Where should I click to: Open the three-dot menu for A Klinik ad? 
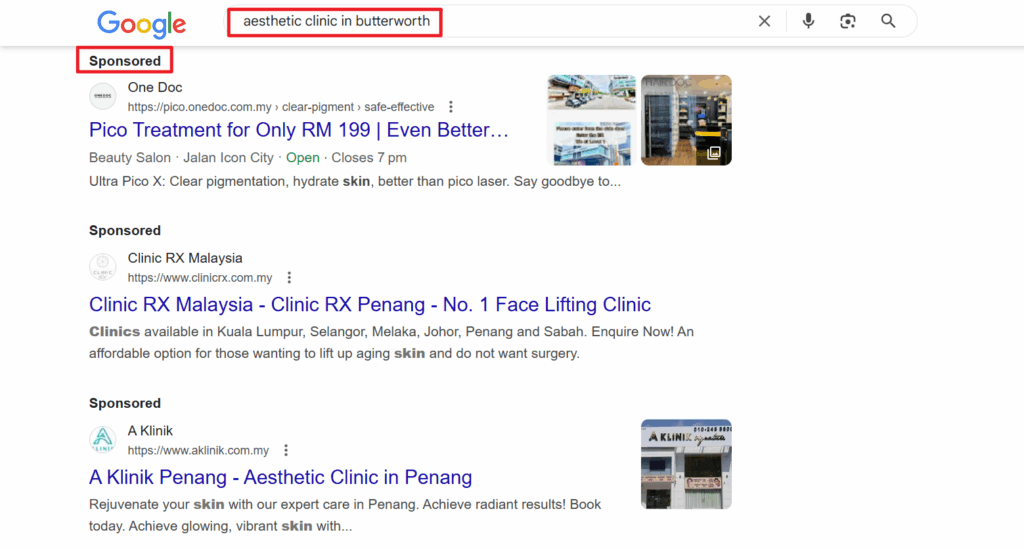pyautogui.click(x=286, y=450)
